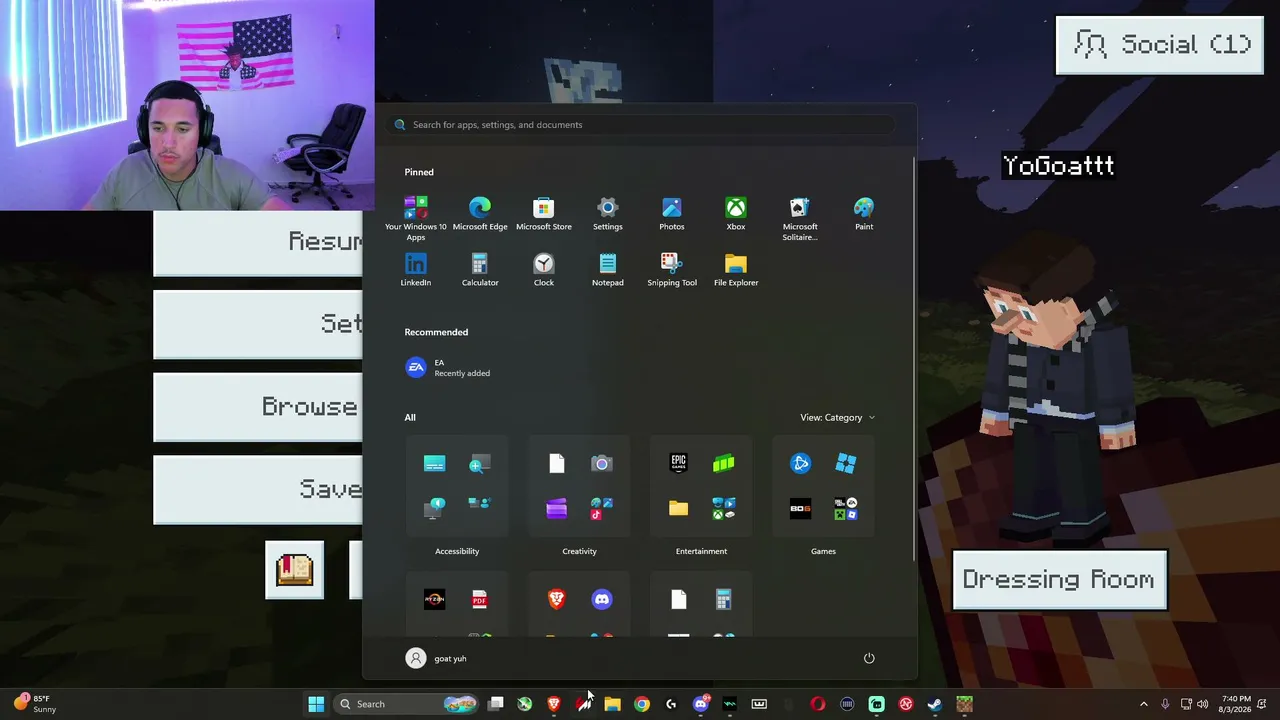Open the weather widget showing 85°F Sunny

pos(34,704)
